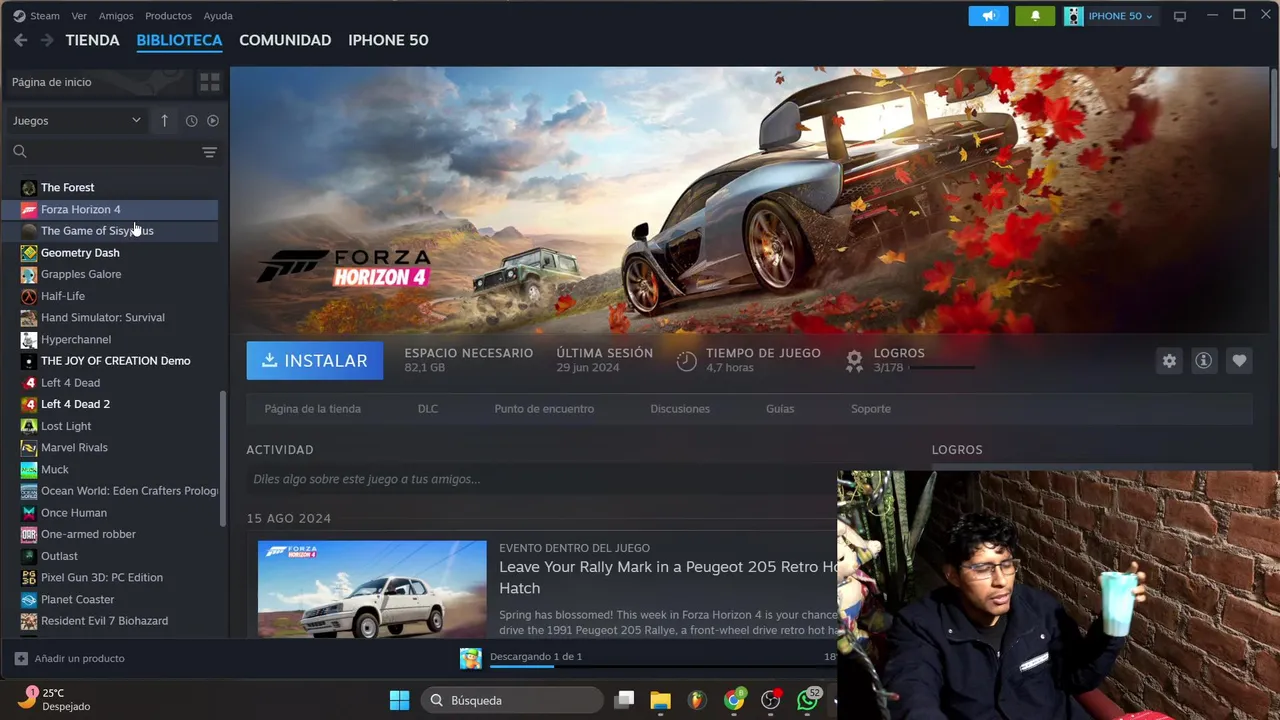Image resolution: width=1280 pixels, height=720 pixels.
Task: Open the Amigos menu
Action: coord(116,16)
